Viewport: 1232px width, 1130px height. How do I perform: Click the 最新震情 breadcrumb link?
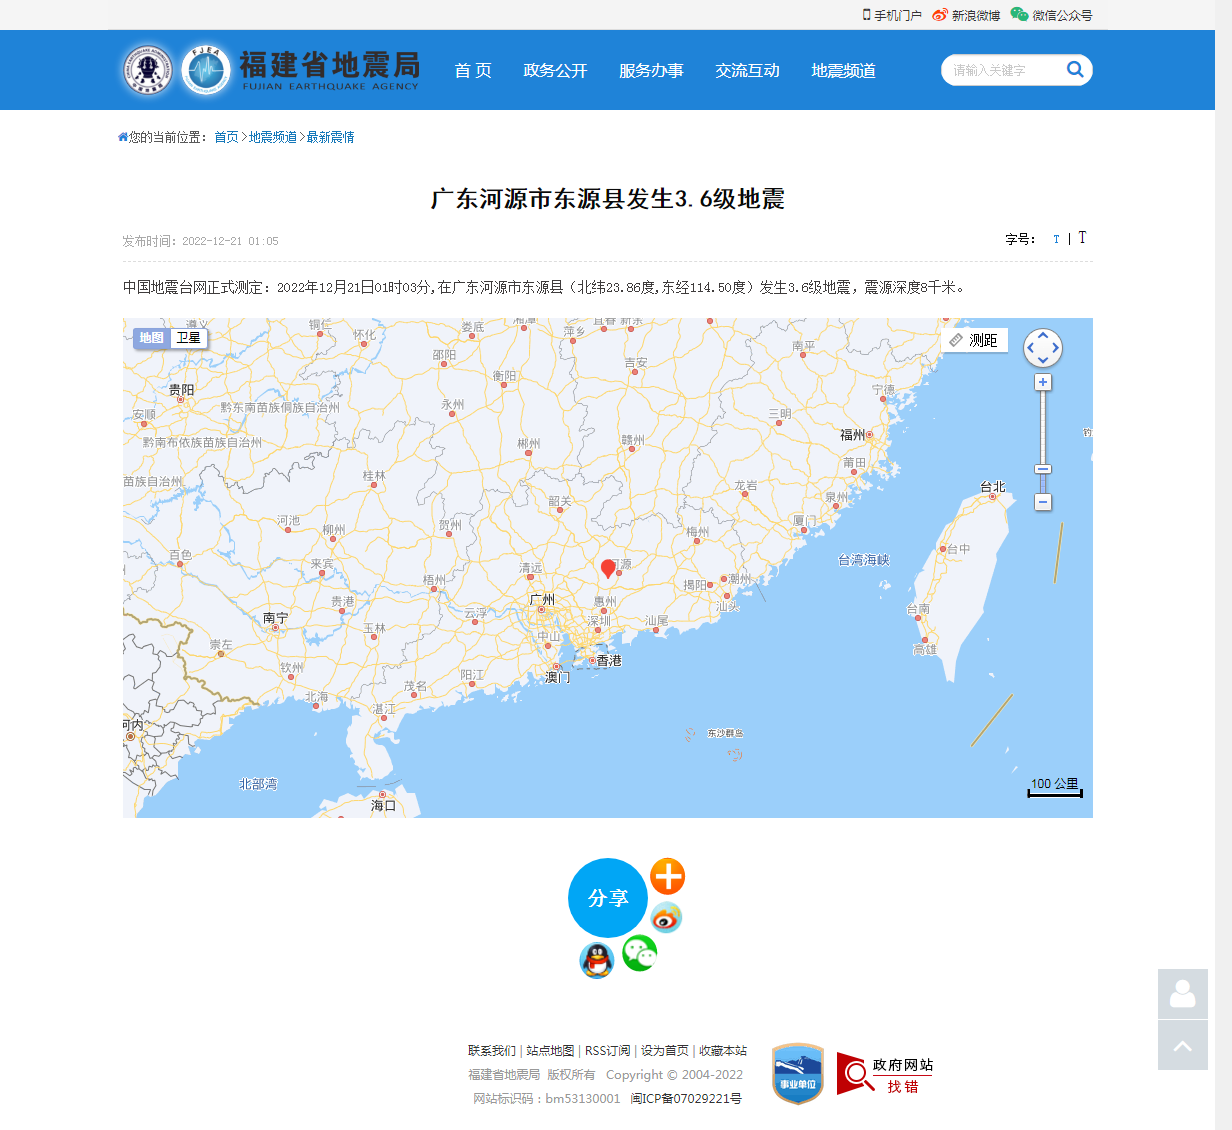(330, 137)
